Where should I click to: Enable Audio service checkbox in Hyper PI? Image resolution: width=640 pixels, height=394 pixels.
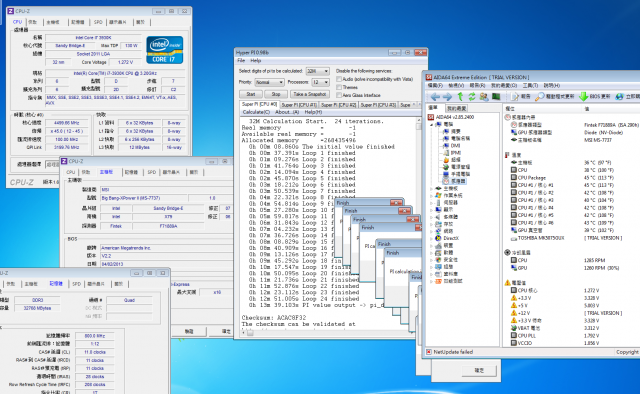pos(339,79)
